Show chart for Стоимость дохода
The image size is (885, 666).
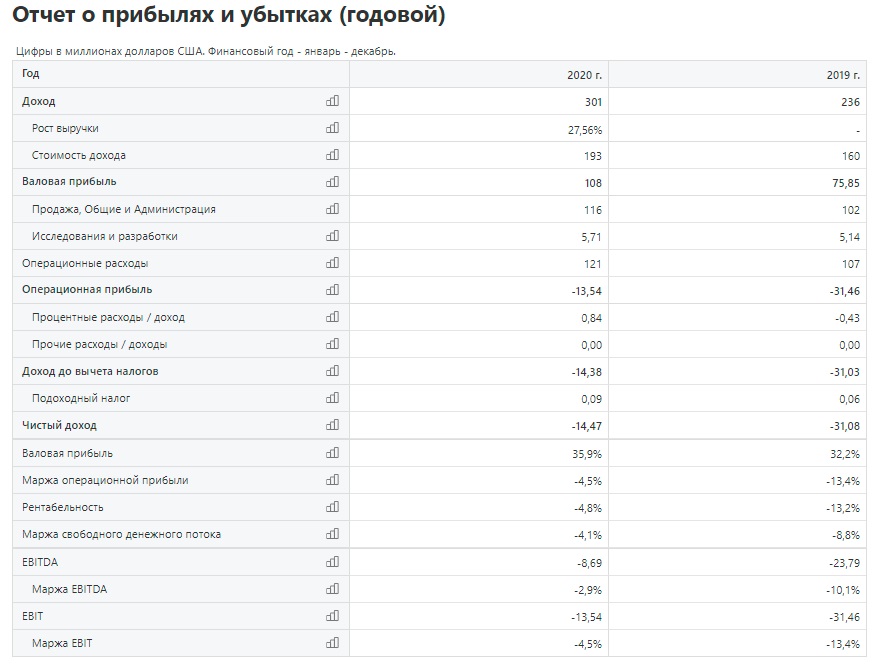pos(332,155)
